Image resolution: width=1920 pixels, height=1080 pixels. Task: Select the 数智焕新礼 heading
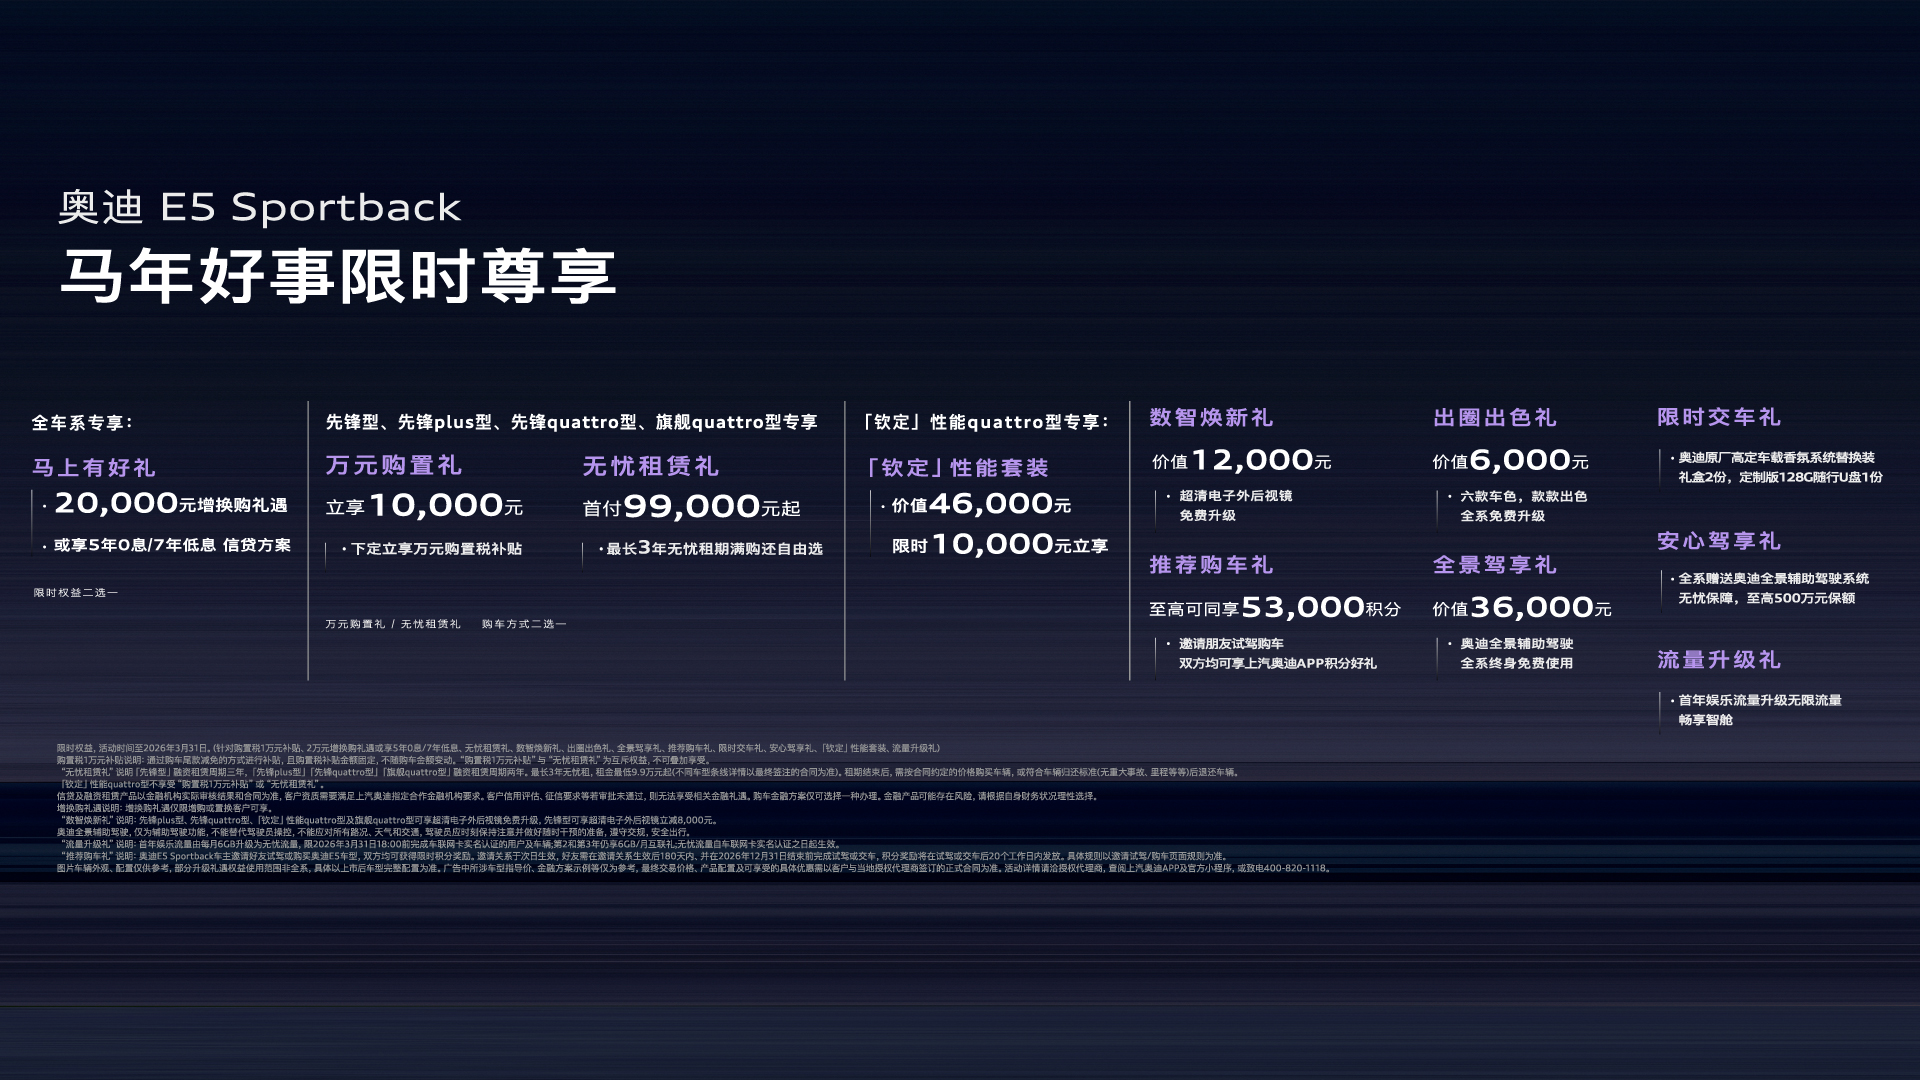tap(1211, 417)
